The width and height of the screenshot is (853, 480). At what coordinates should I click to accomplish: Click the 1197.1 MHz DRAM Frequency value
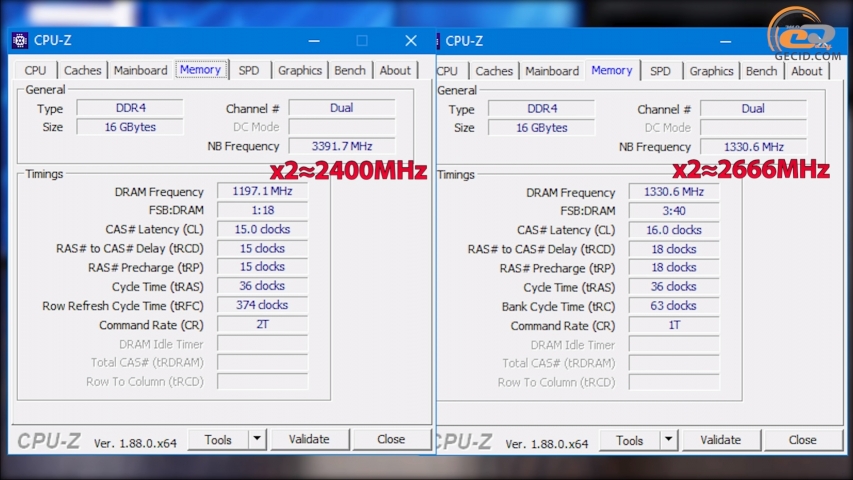coord(262,192)
